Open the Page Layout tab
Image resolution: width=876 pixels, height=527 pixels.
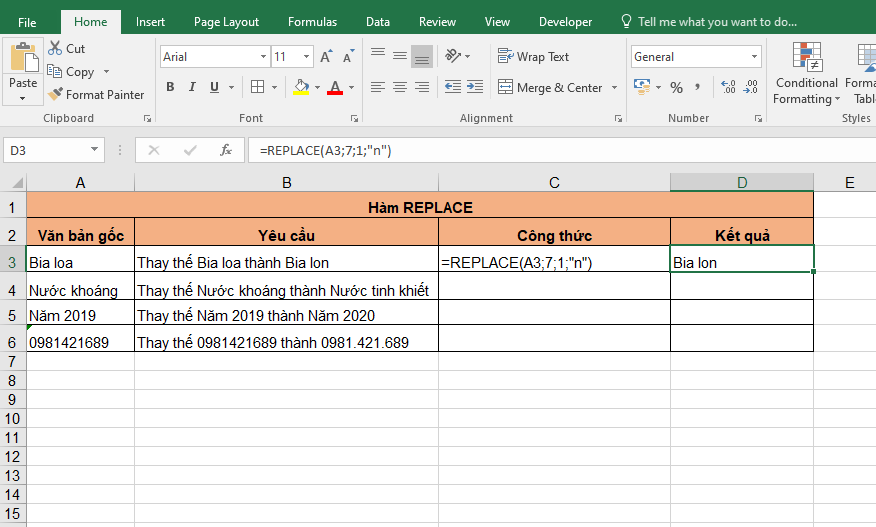[x=226, y=22]
